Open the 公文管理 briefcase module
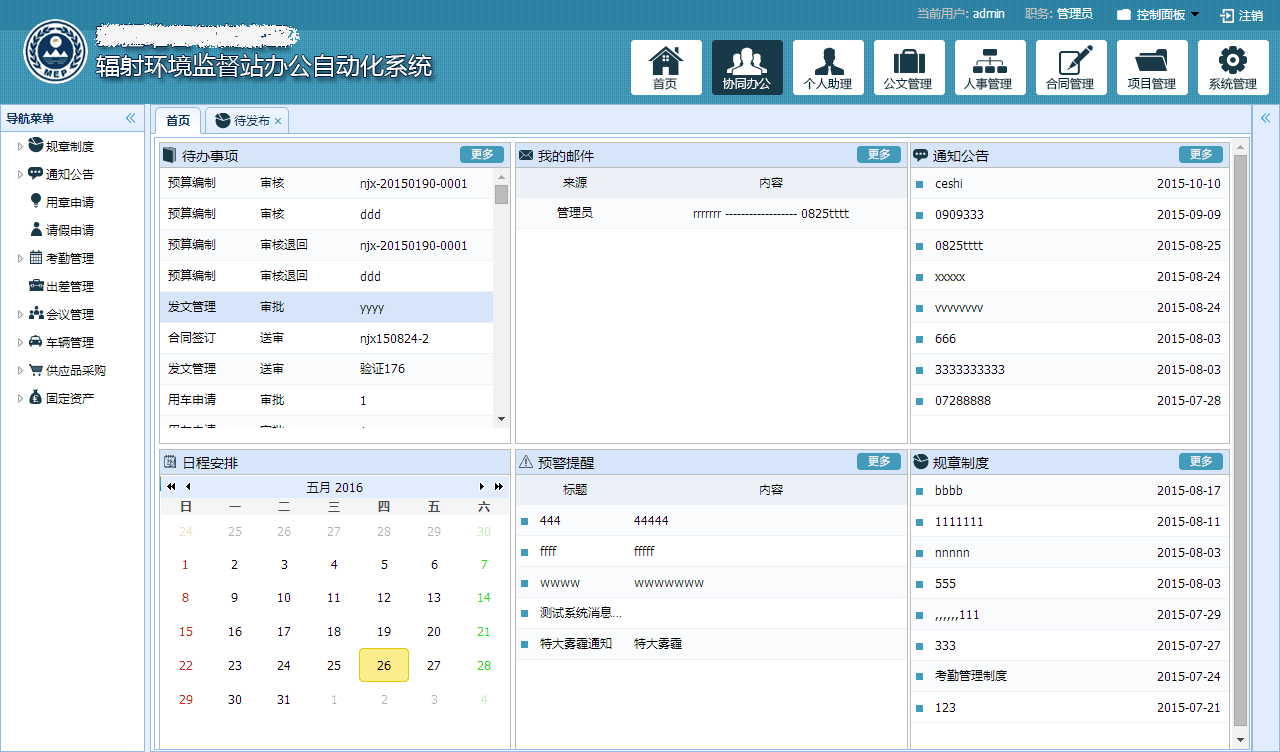Screen dimensions: 1280x752 click(x=909, y=68)
